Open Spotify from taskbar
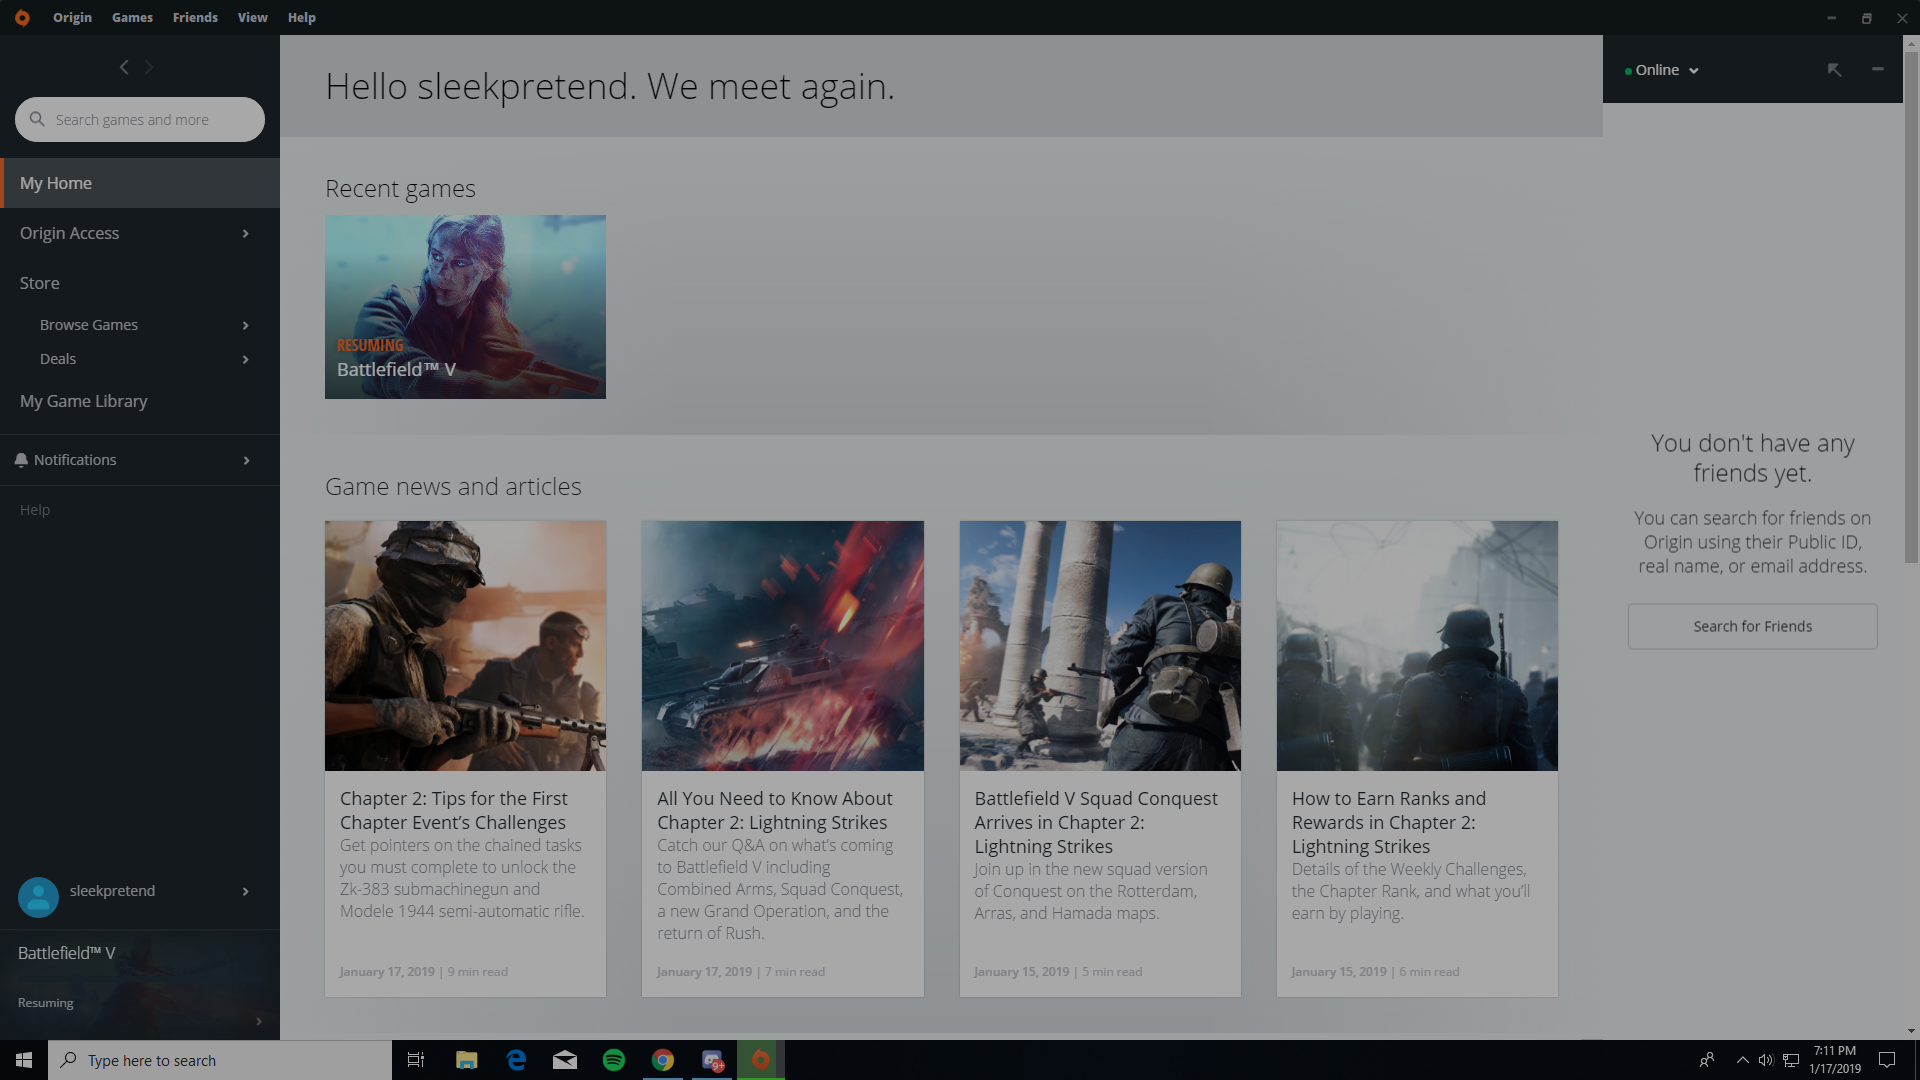Viewport: 1920px width, 1080px height. pyautogui.click(x=614, y=1060)
